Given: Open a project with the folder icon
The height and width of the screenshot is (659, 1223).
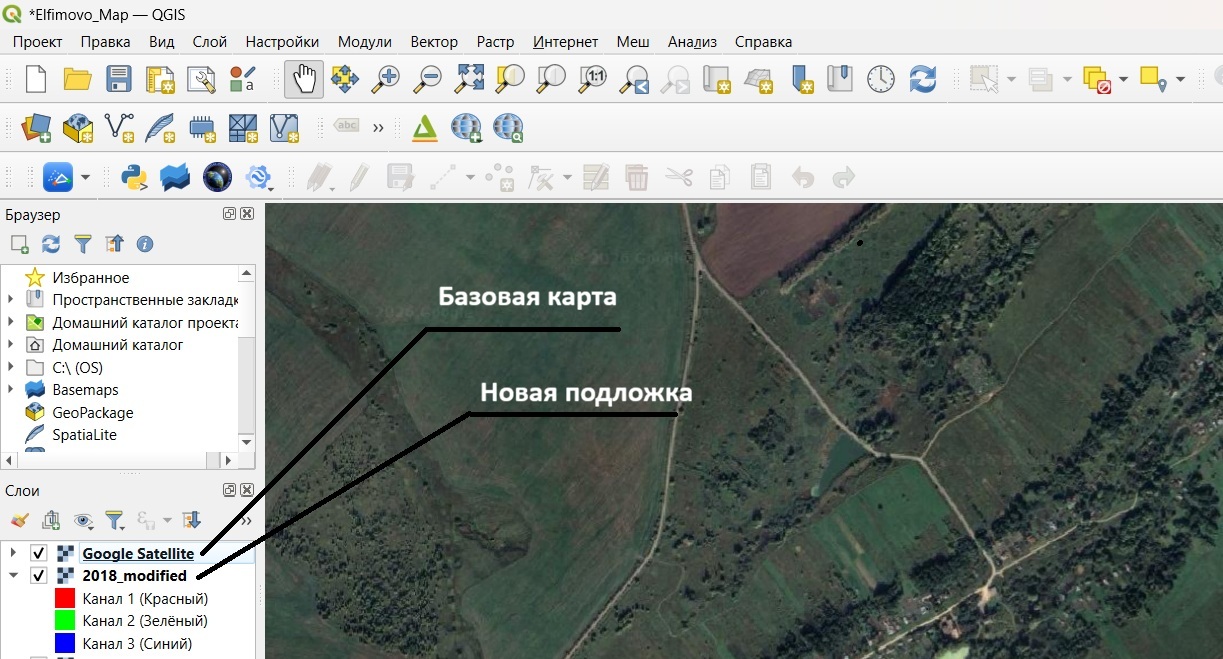Looking at the screenshot, I should click(78, 79).
